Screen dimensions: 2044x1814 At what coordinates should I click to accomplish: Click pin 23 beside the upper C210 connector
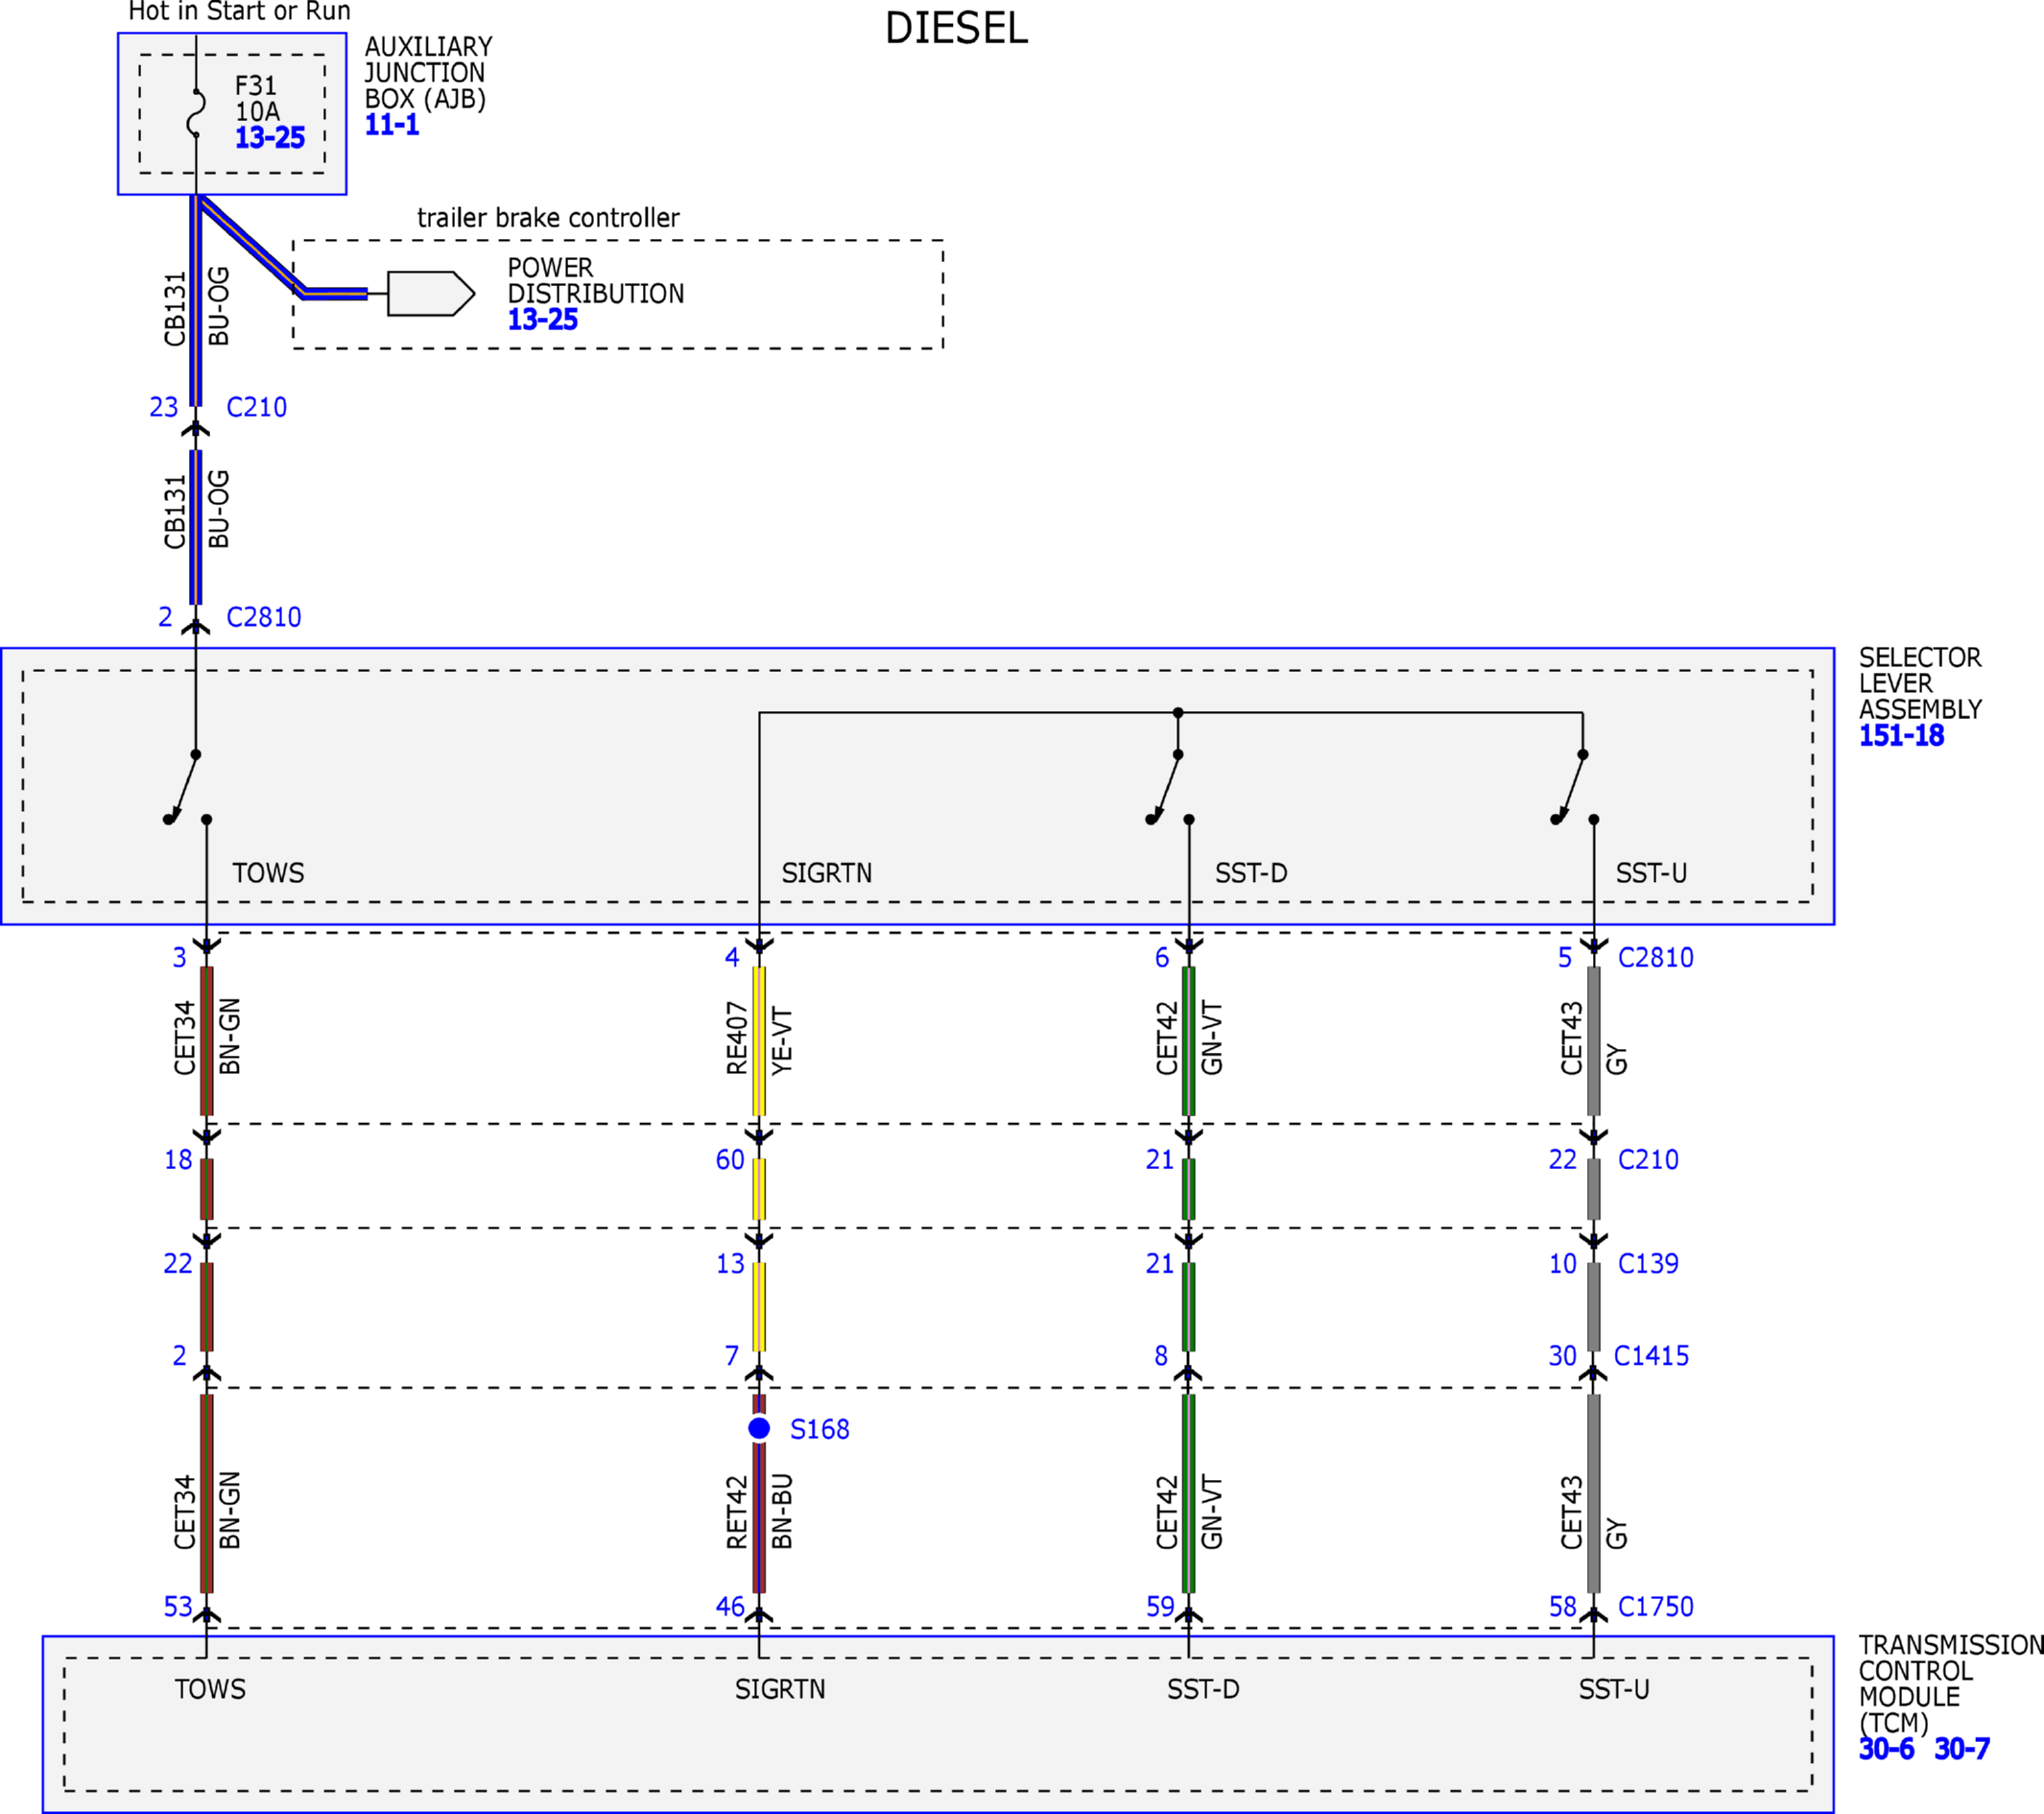[164, 407]
